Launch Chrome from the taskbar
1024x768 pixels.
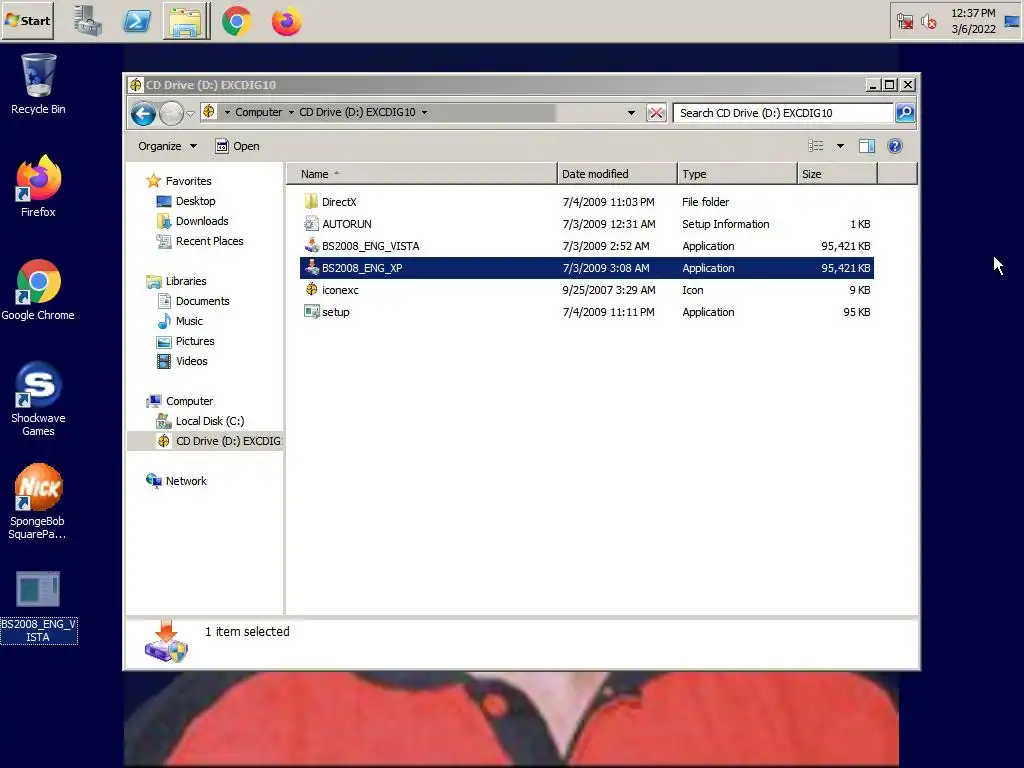coord(236,21)
